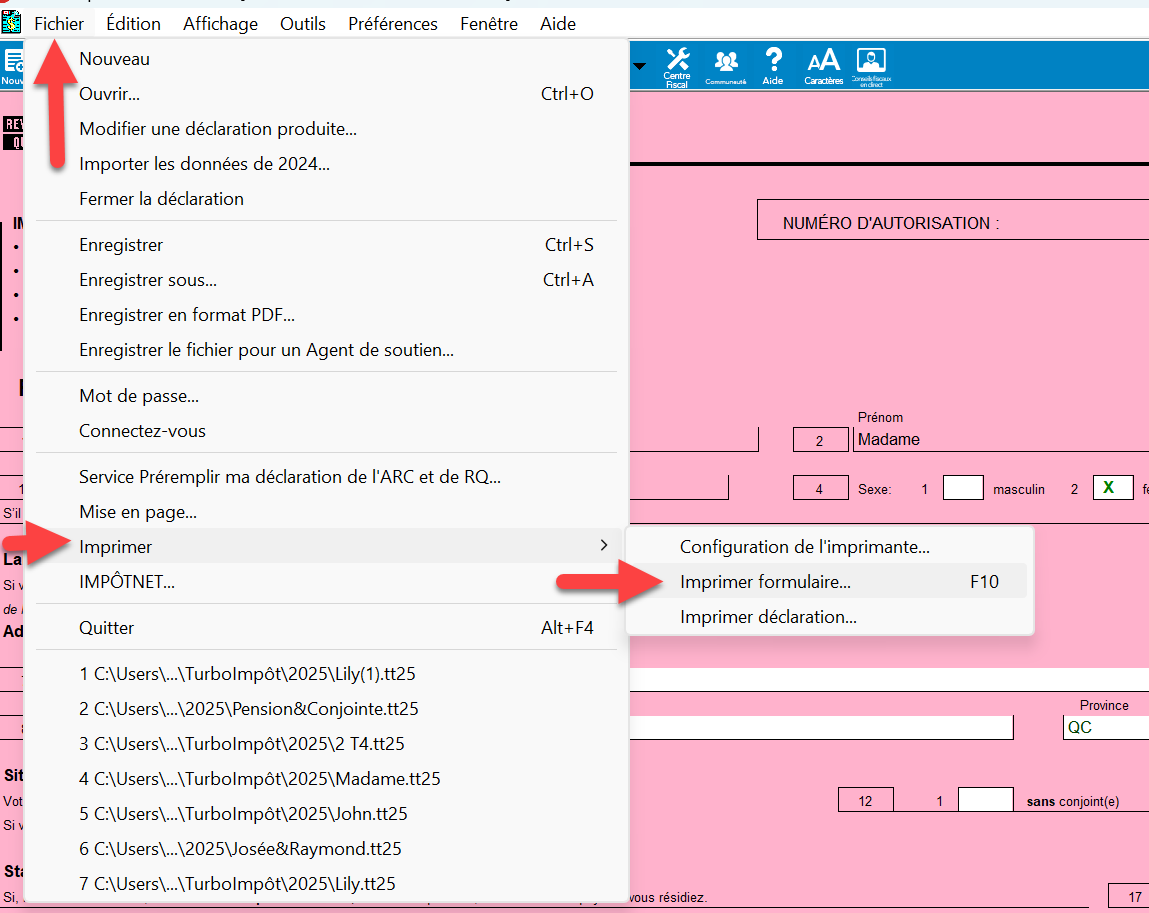Viewport: 1149px width, 913px height.
Task: Uncheck the box marked with X
Action: point(1112,488)
